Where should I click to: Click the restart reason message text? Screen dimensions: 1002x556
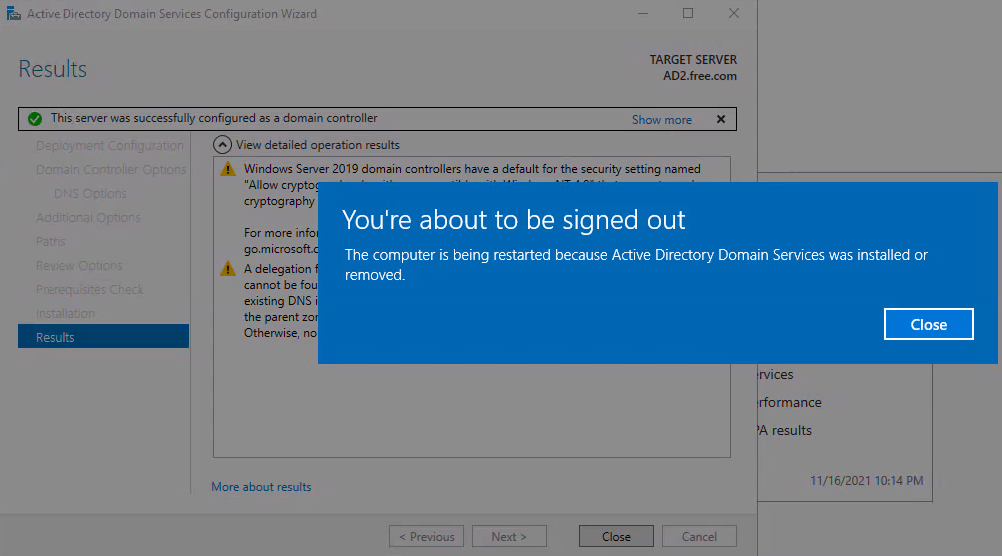(x=636, y=265)
